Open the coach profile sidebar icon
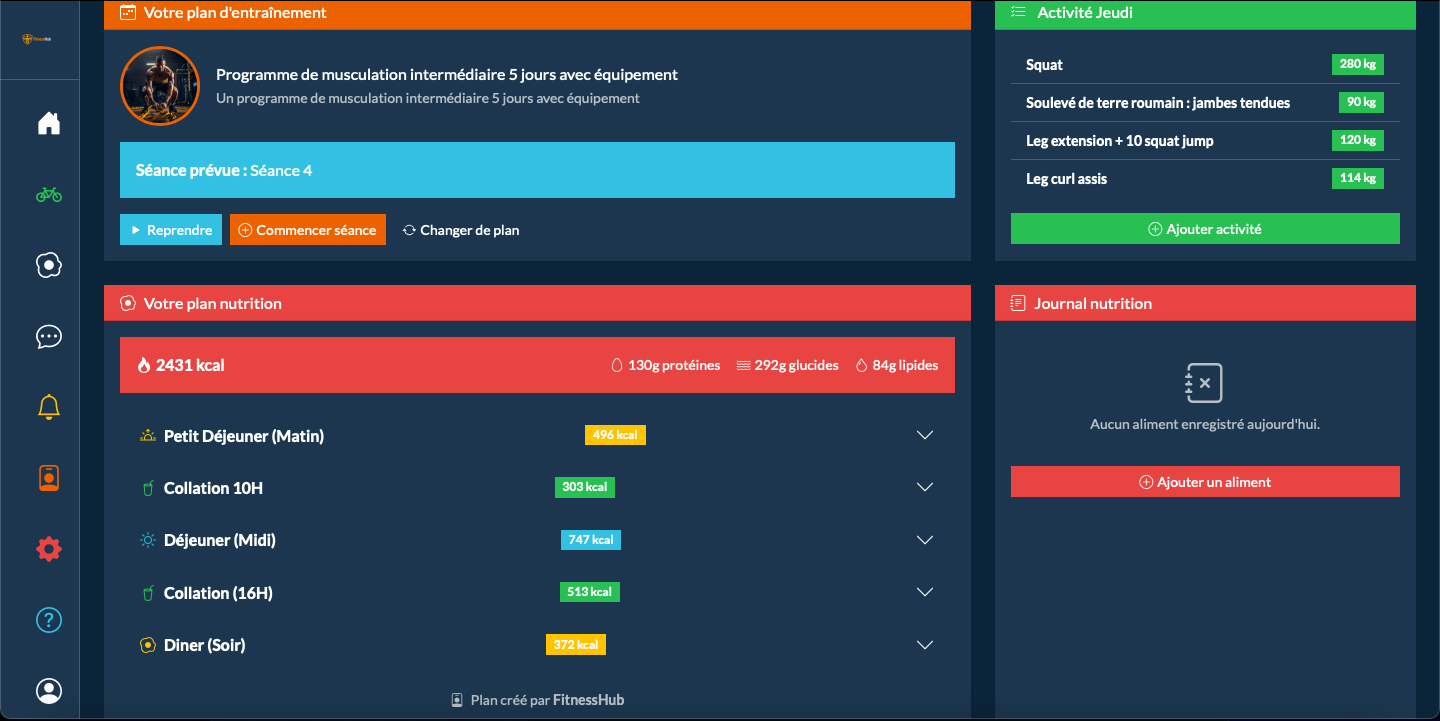Screen dimensions: 1440x721 [48, 265]
